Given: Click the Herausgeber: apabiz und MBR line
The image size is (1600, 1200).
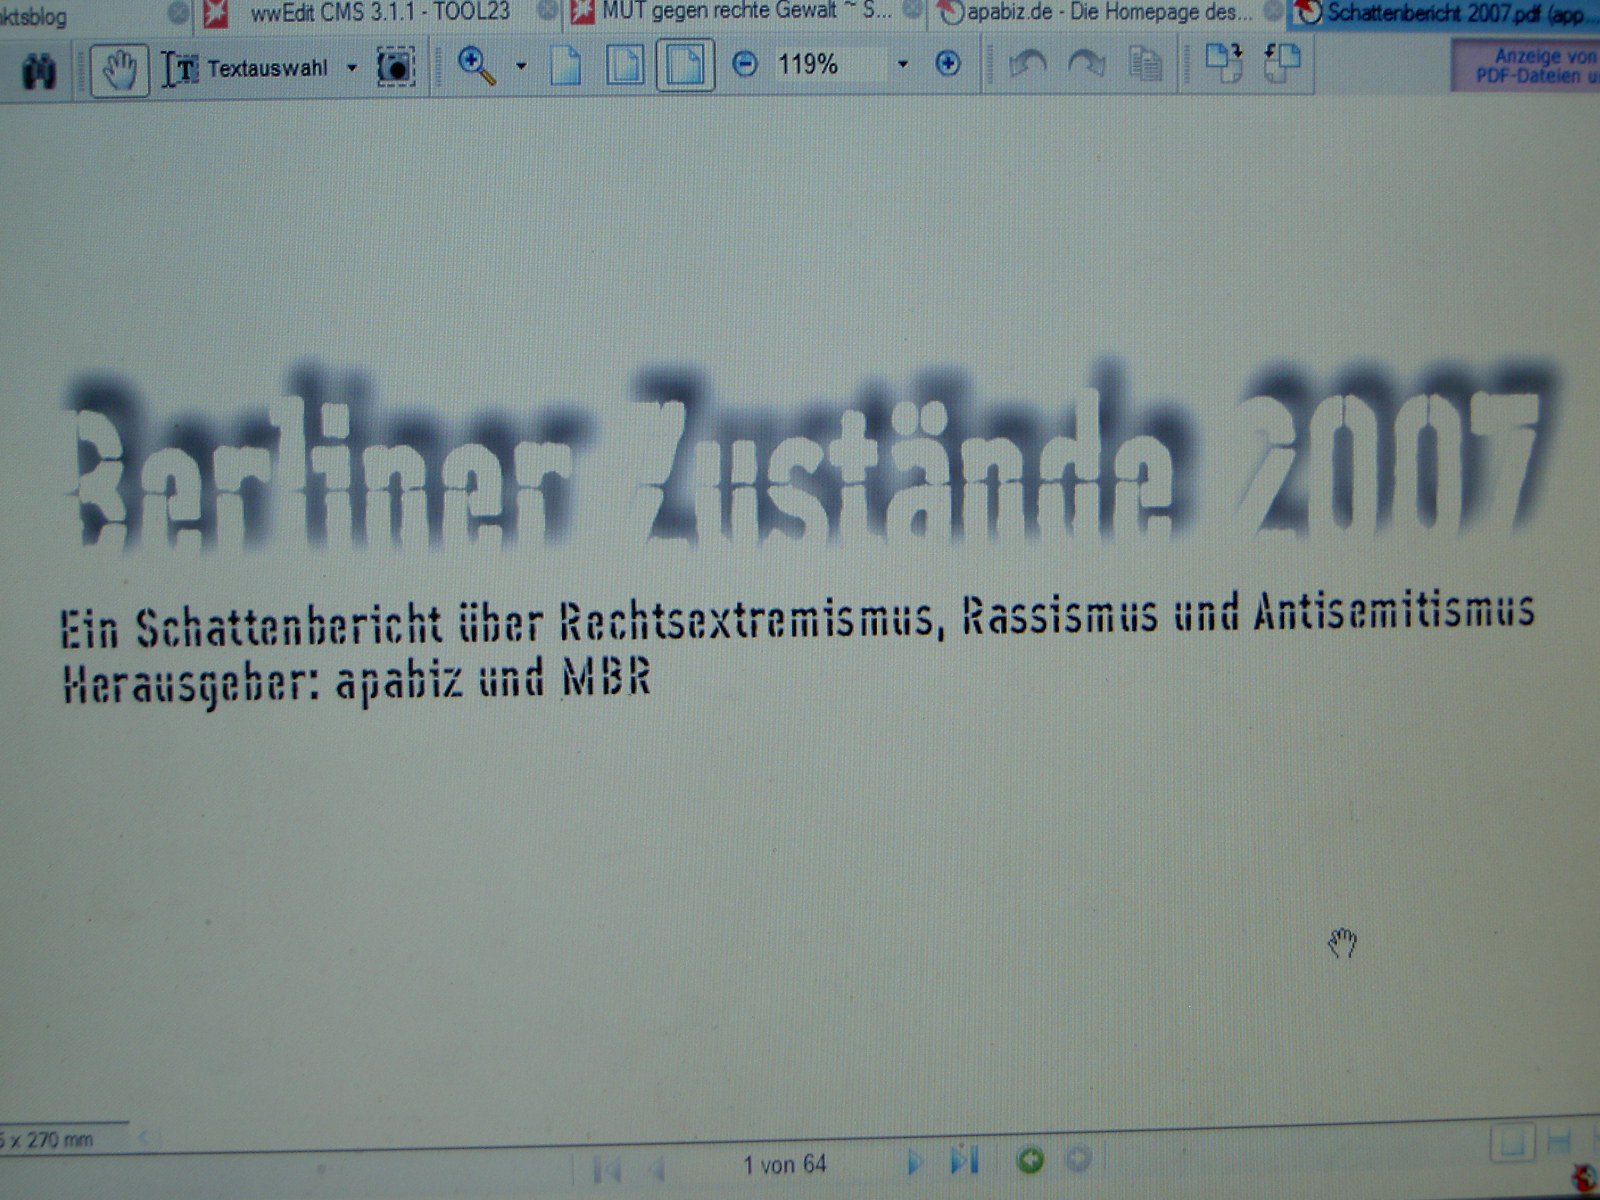Looking at the screenshot, I should point(357,682).
